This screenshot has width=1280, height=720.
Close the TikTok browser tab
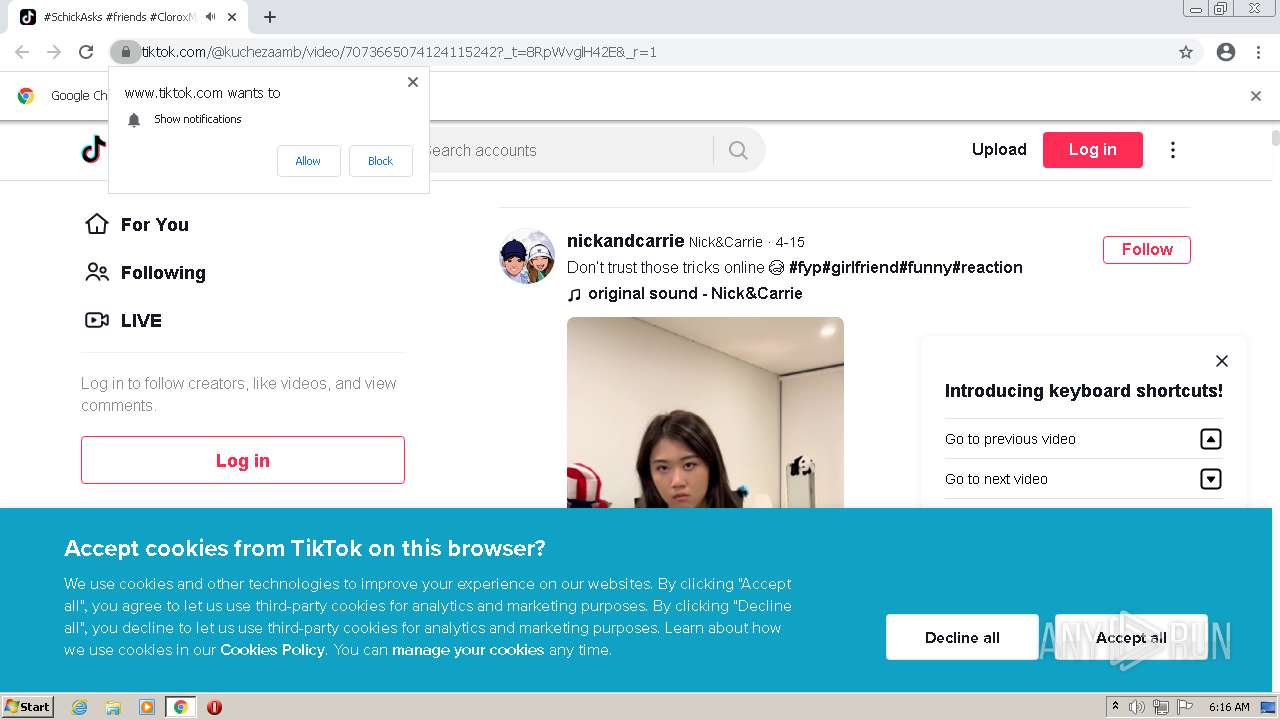[232, 17]
